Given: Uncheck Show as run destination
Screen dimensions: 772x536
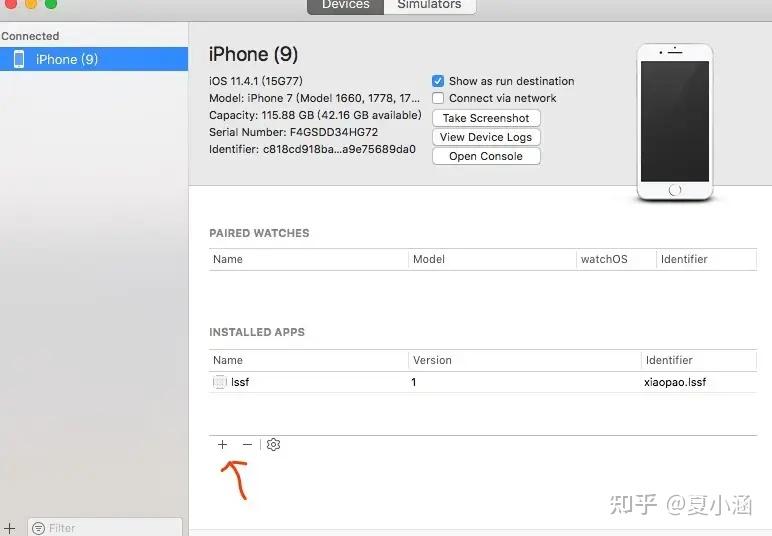Looking at the screenshot, I should point(438,81).
